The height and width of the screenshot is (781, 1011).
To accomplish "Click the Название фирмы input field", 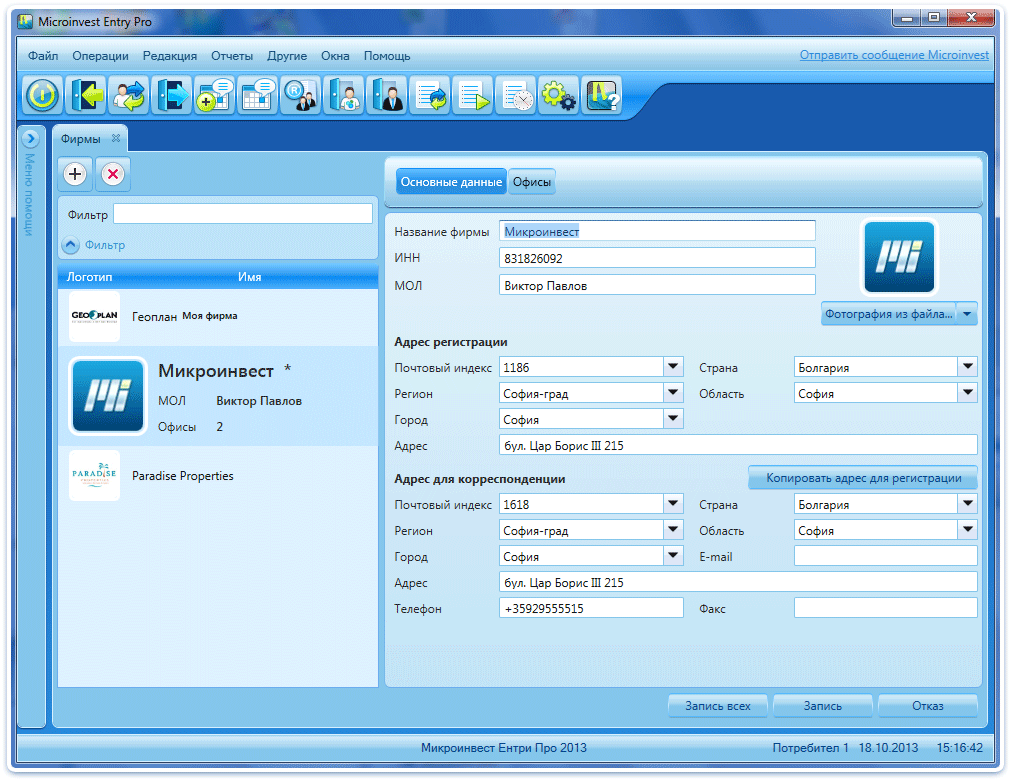I will [657, 232].
